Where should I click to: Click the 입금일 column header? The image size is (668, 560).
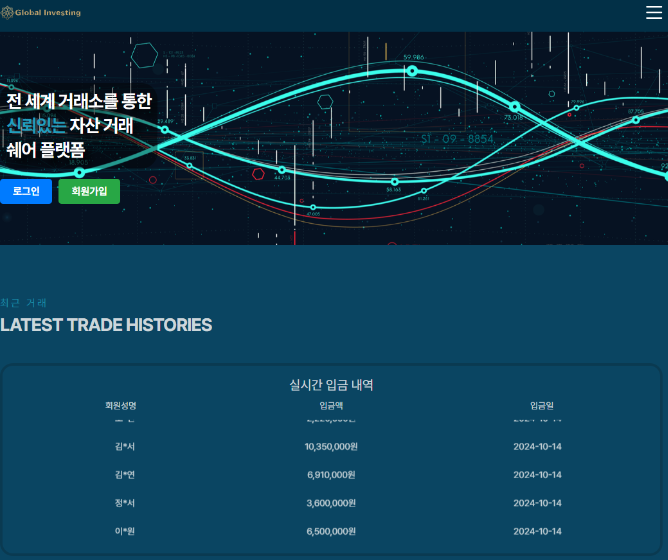pos(541,406)
